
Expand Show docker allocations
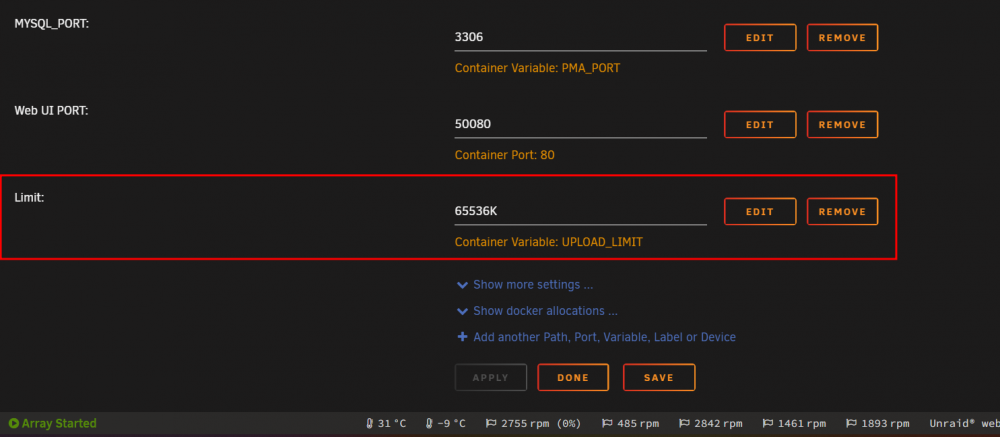pos(545,311)
